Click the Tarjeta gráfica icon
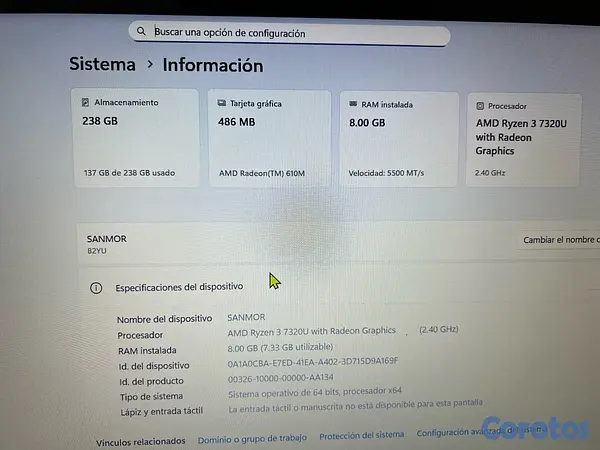This screenshot has width=600, height=450. click(x=222, y=103)
